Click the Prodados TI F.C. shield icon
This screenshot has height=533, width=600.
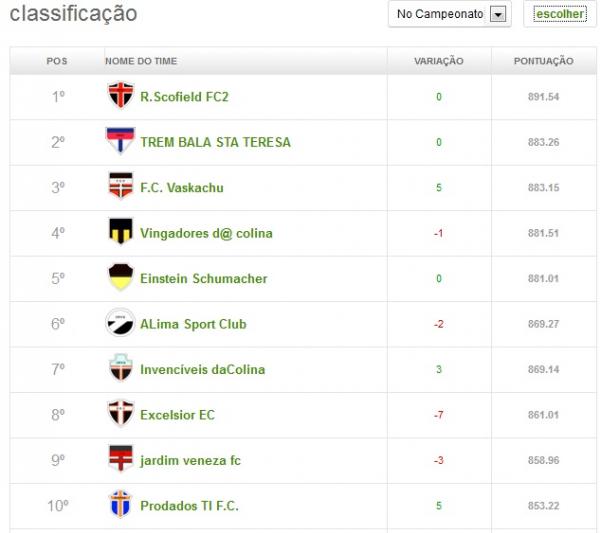pyautogui.click(x=120, y=505)
